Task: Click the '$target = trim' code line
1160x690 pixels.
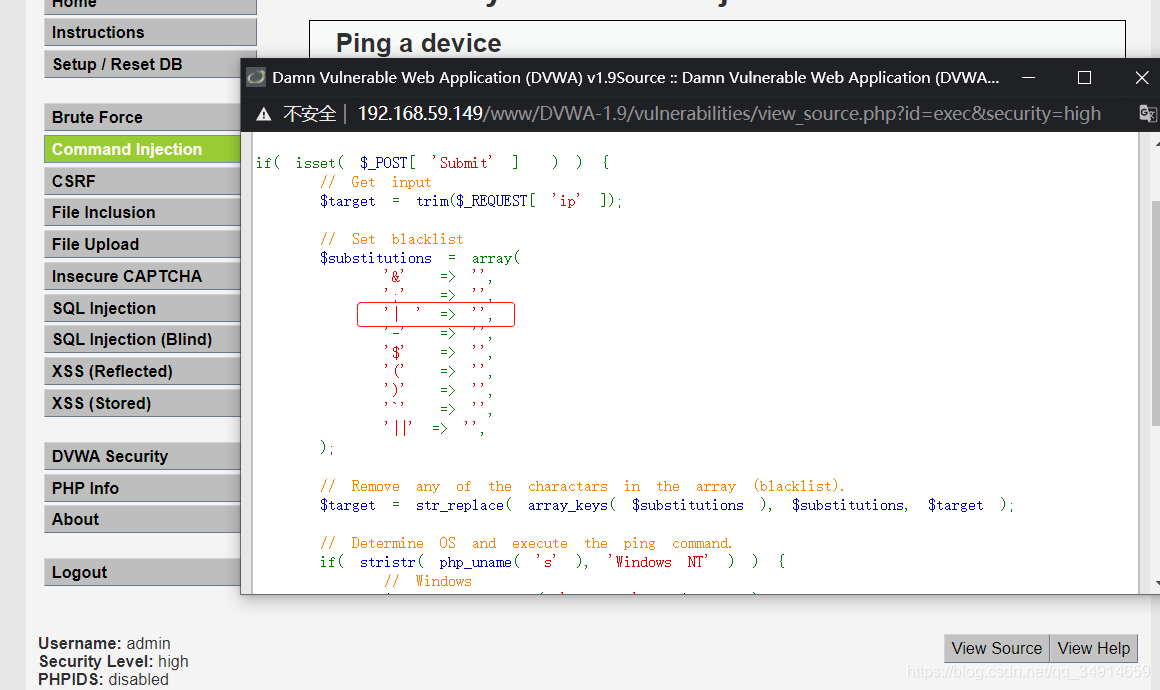Action: point(471,201)
